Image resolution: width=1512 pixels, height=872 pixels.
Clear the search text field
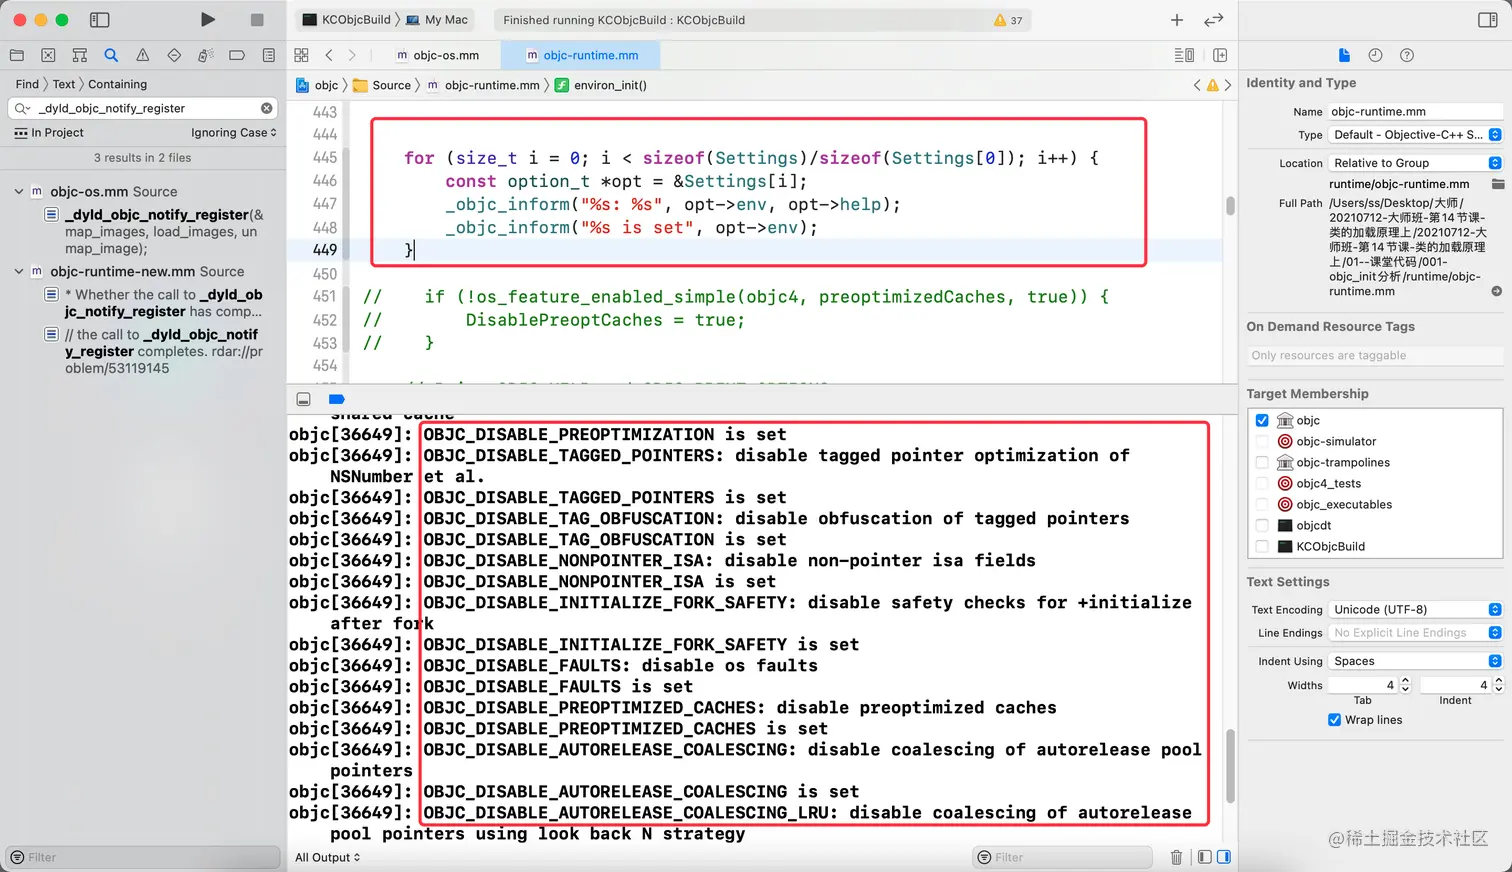click(267, 108)
